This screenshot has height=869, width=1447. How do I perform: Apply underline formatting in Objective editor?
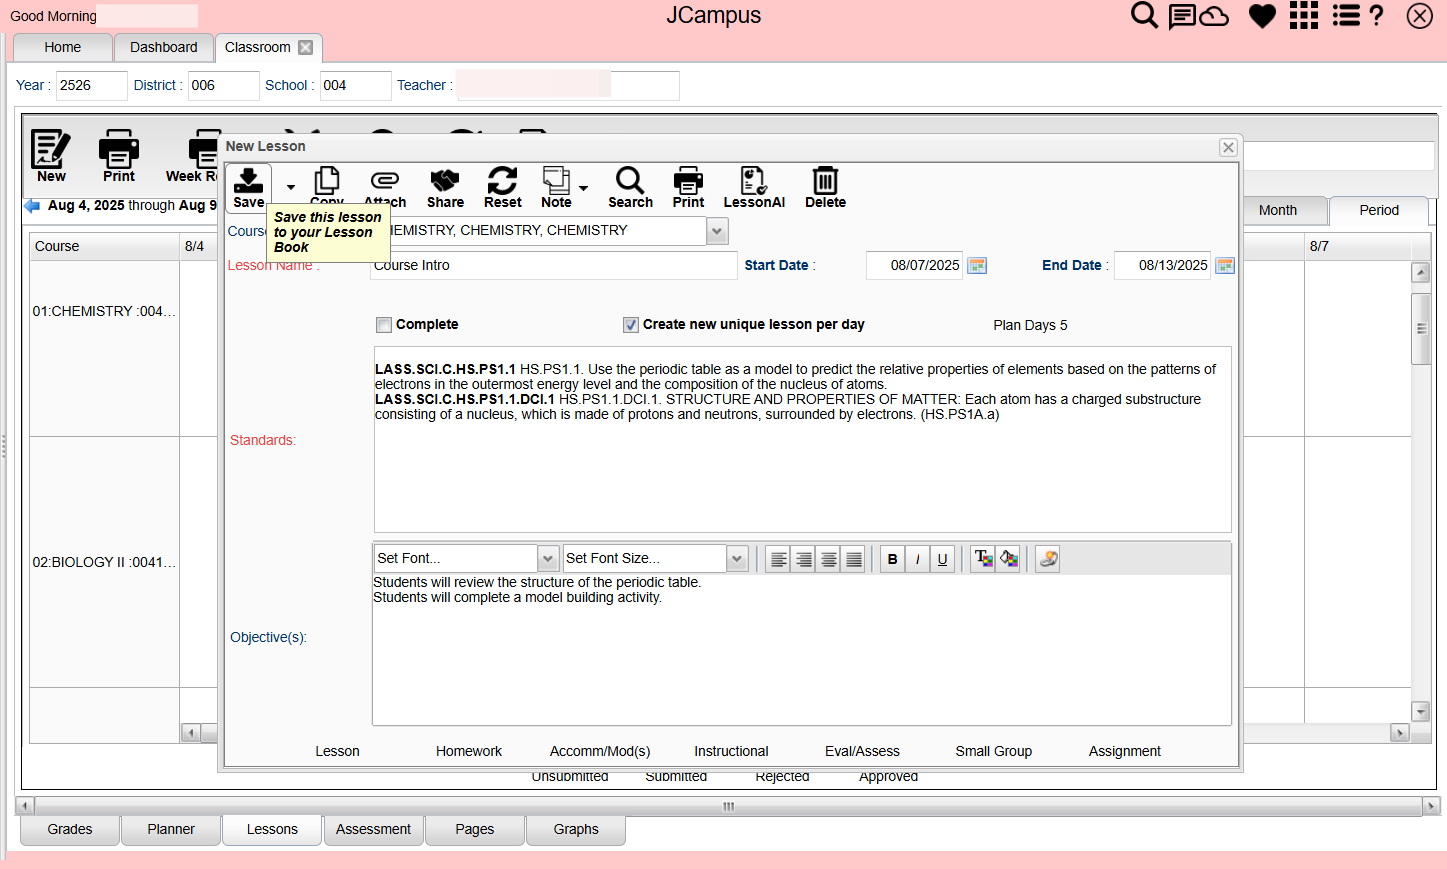click(942, 559)
